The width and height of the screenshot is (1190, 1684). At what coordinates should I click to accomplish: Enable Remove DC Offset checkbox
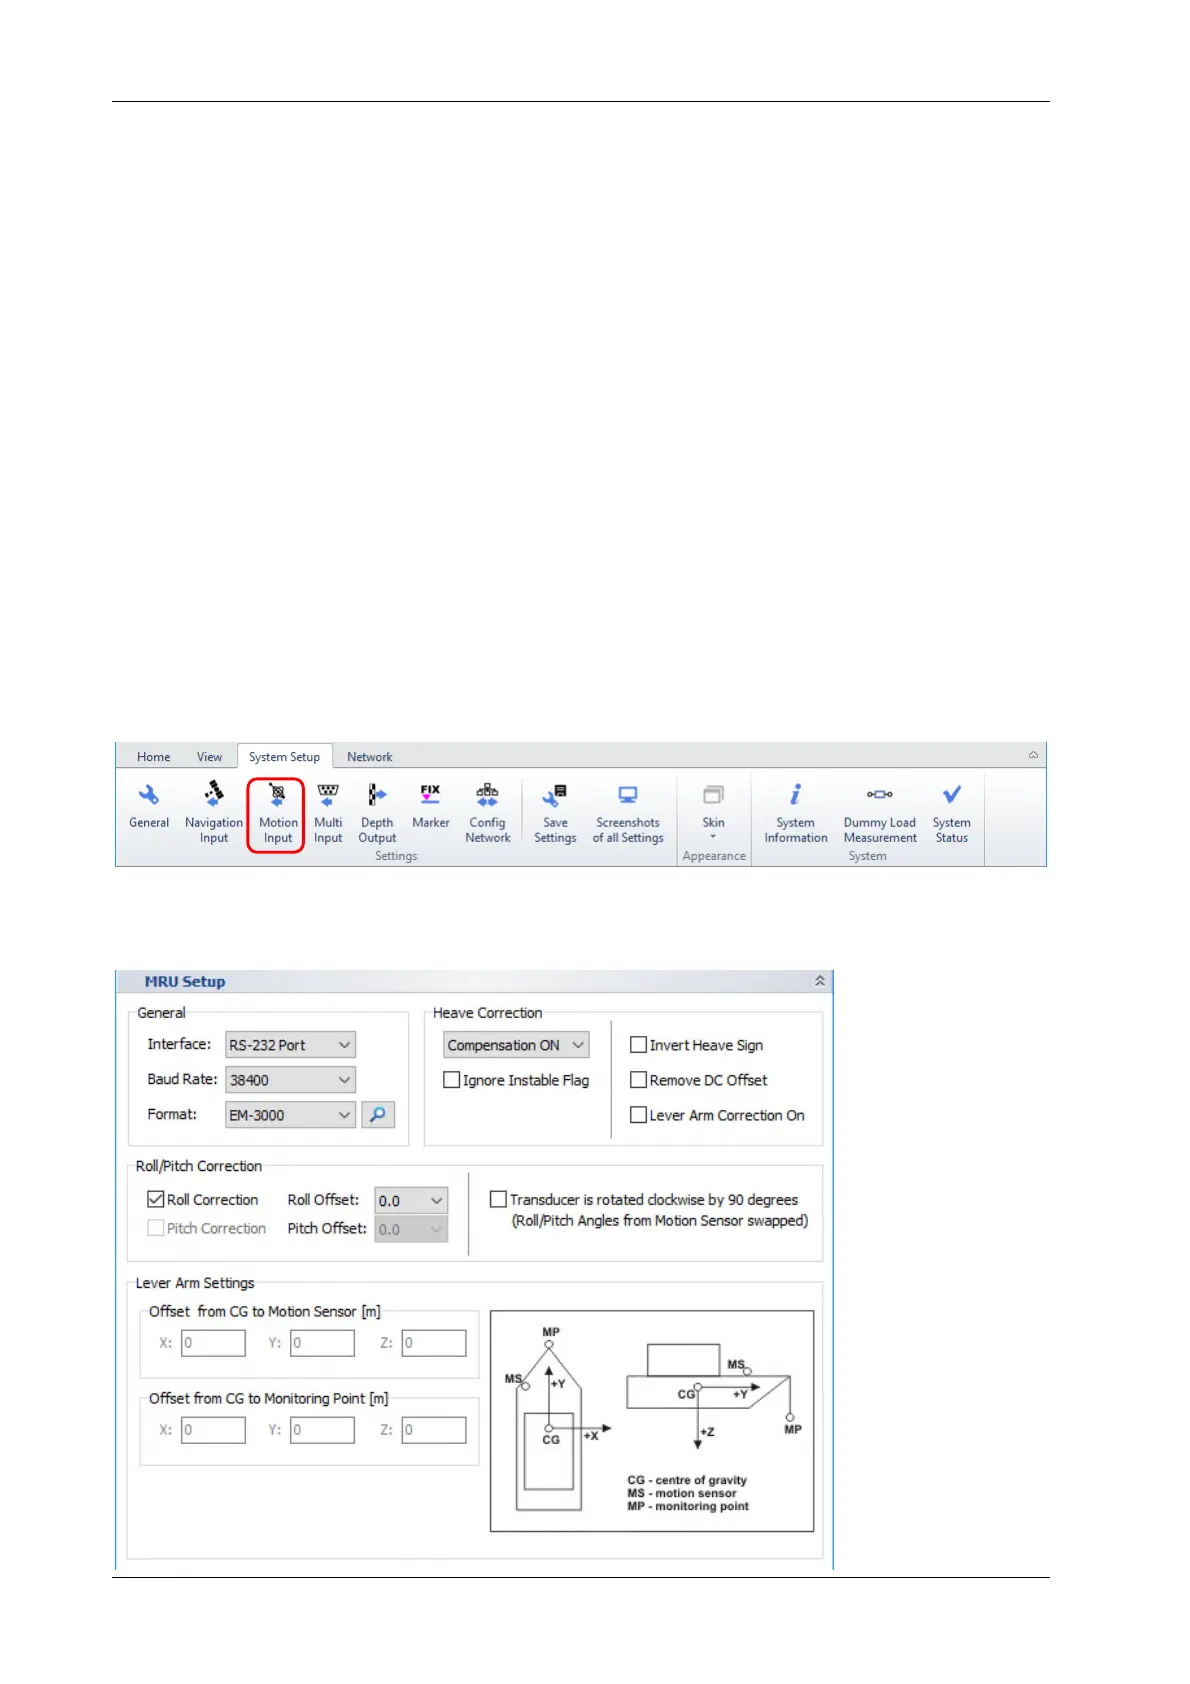coord(638,1080)
